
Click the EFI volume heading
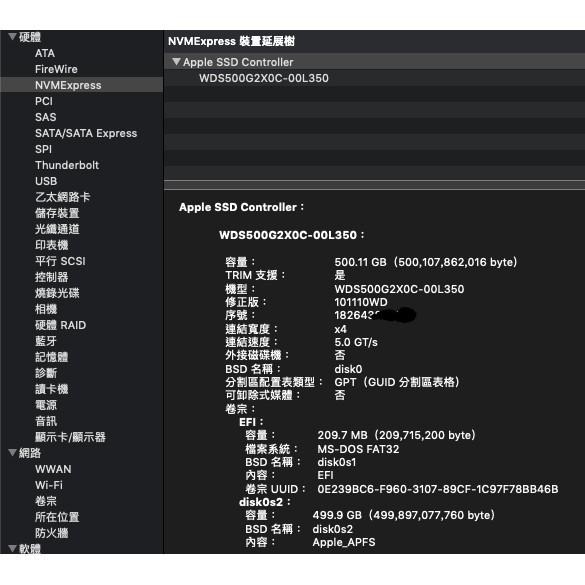pos(251,422)
